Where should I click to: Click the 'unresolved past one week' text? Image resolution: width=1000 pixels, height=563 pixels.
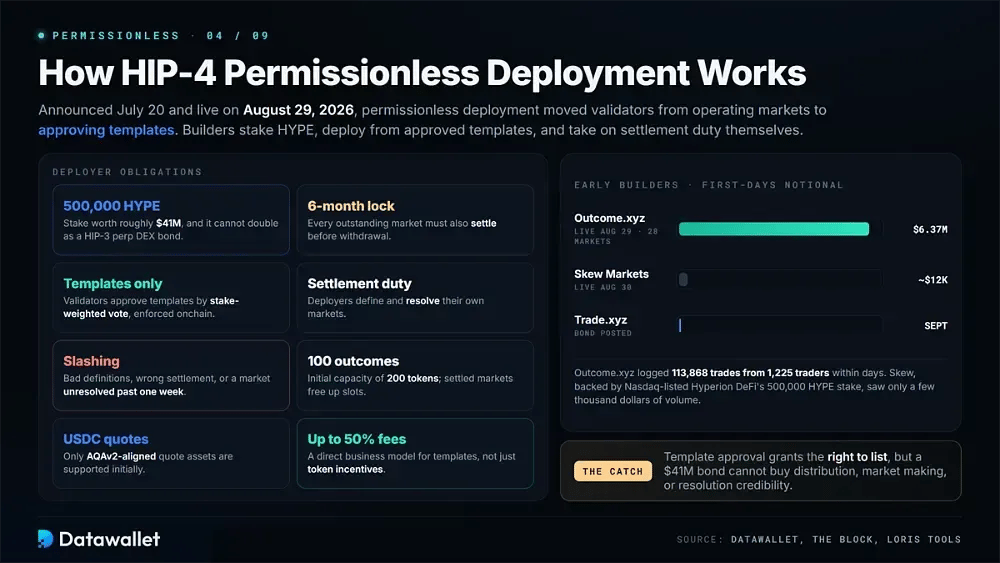(123, 392)
